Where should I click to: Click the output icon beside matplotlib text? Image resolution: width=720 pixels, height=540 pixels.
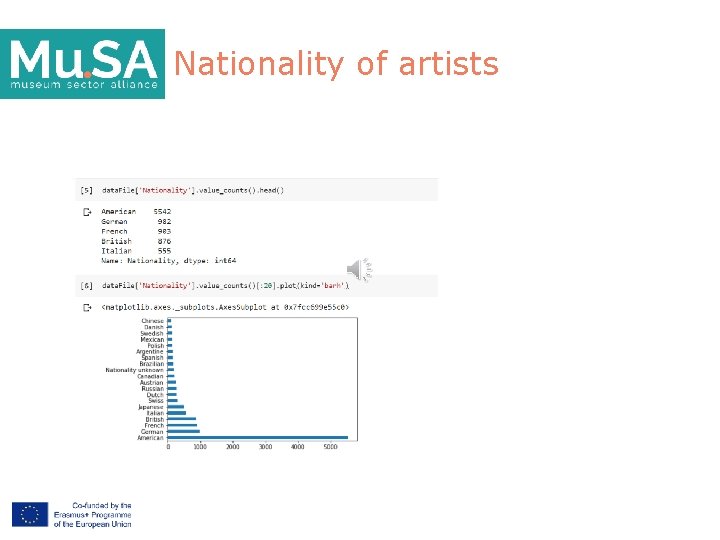[87, 307]
